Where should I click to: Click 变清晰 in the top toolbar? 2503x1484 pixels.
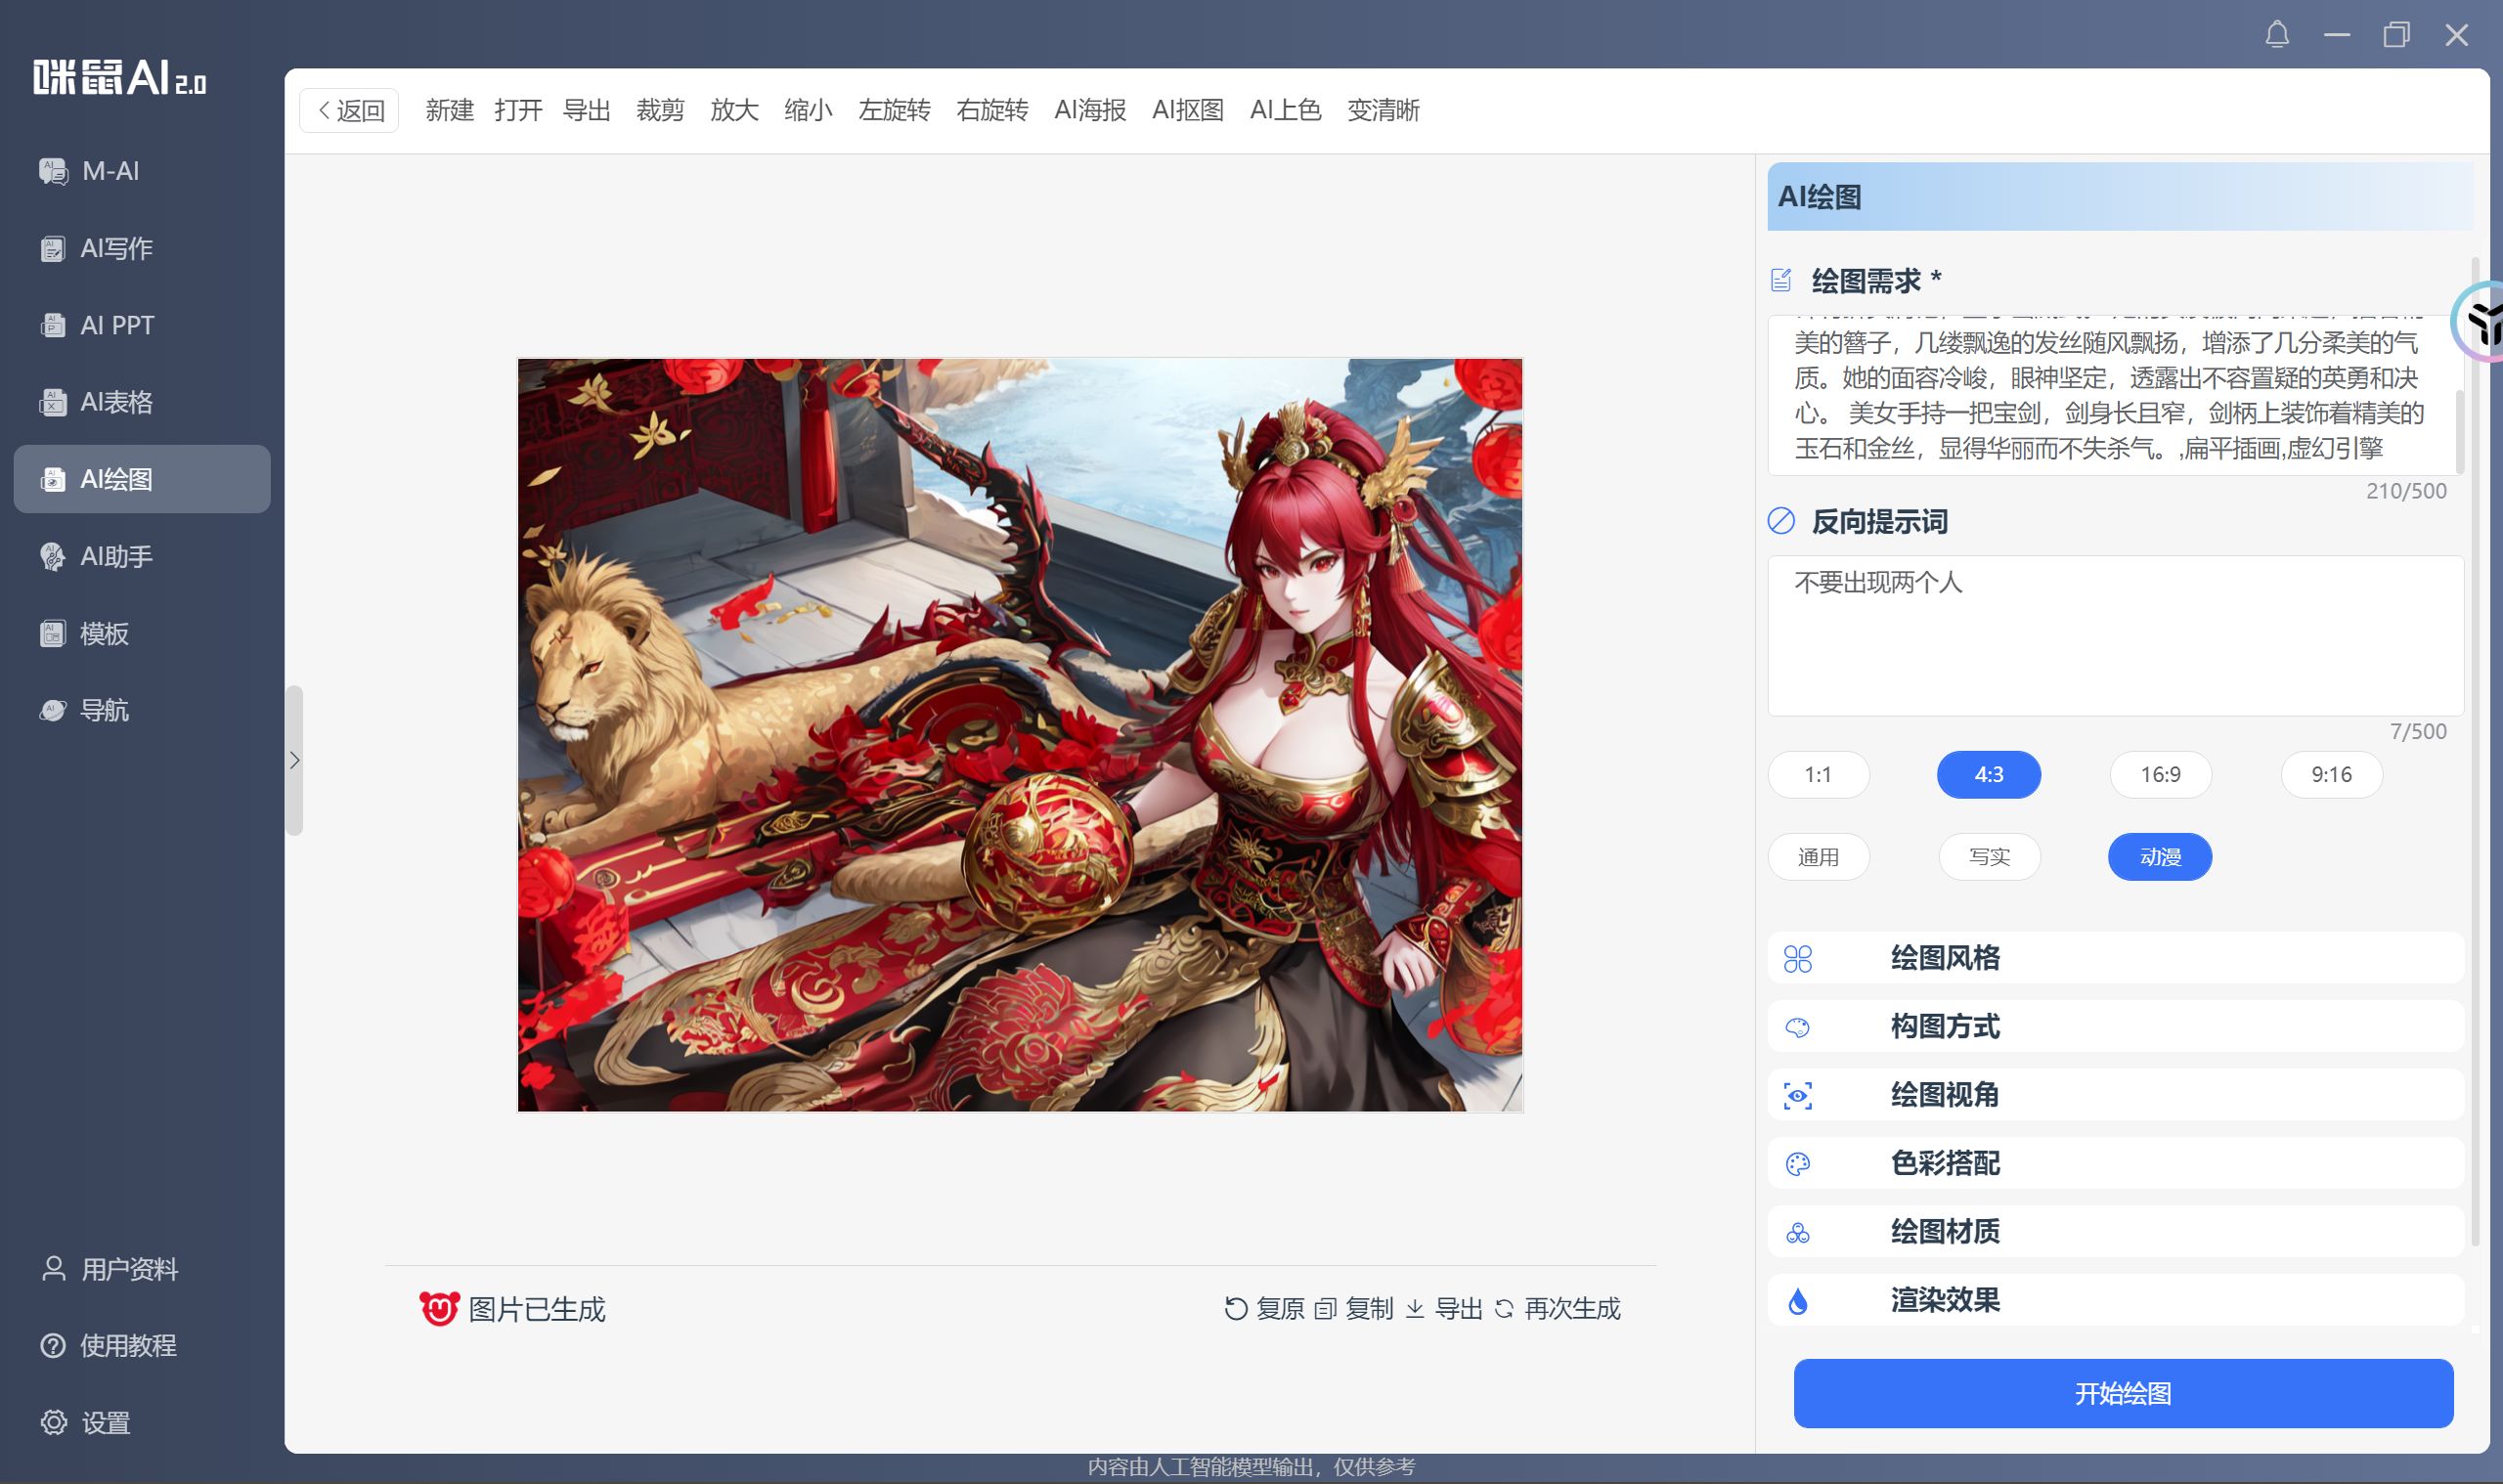[1383, 110]
